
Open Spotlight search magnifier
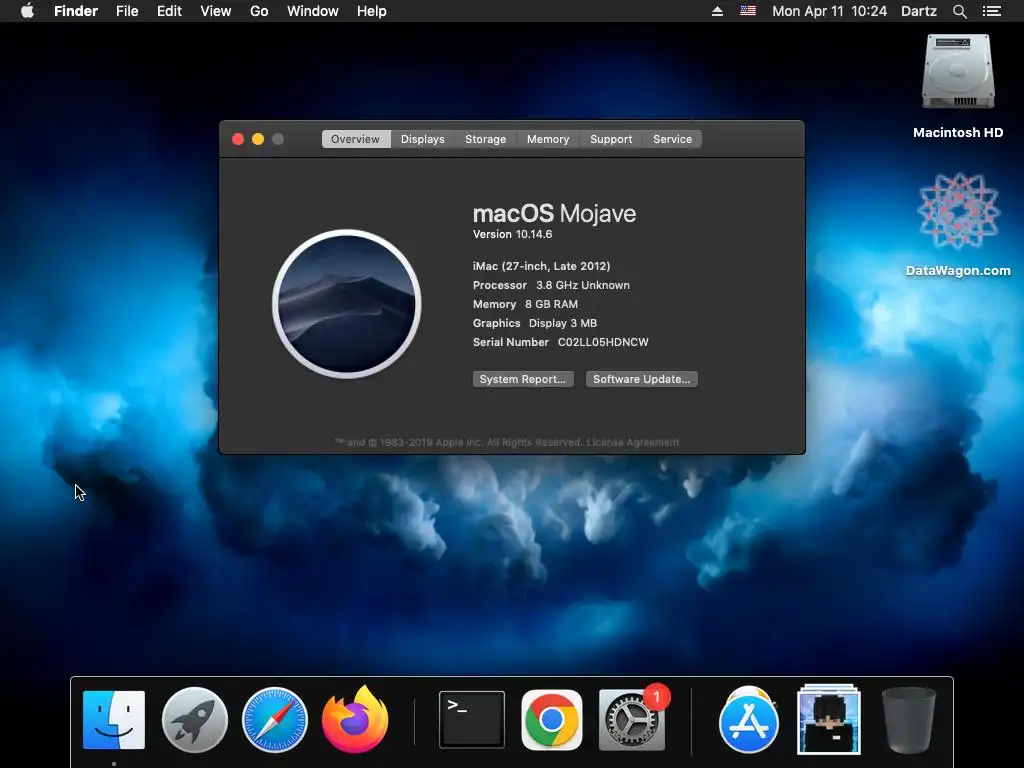[959, 11]
